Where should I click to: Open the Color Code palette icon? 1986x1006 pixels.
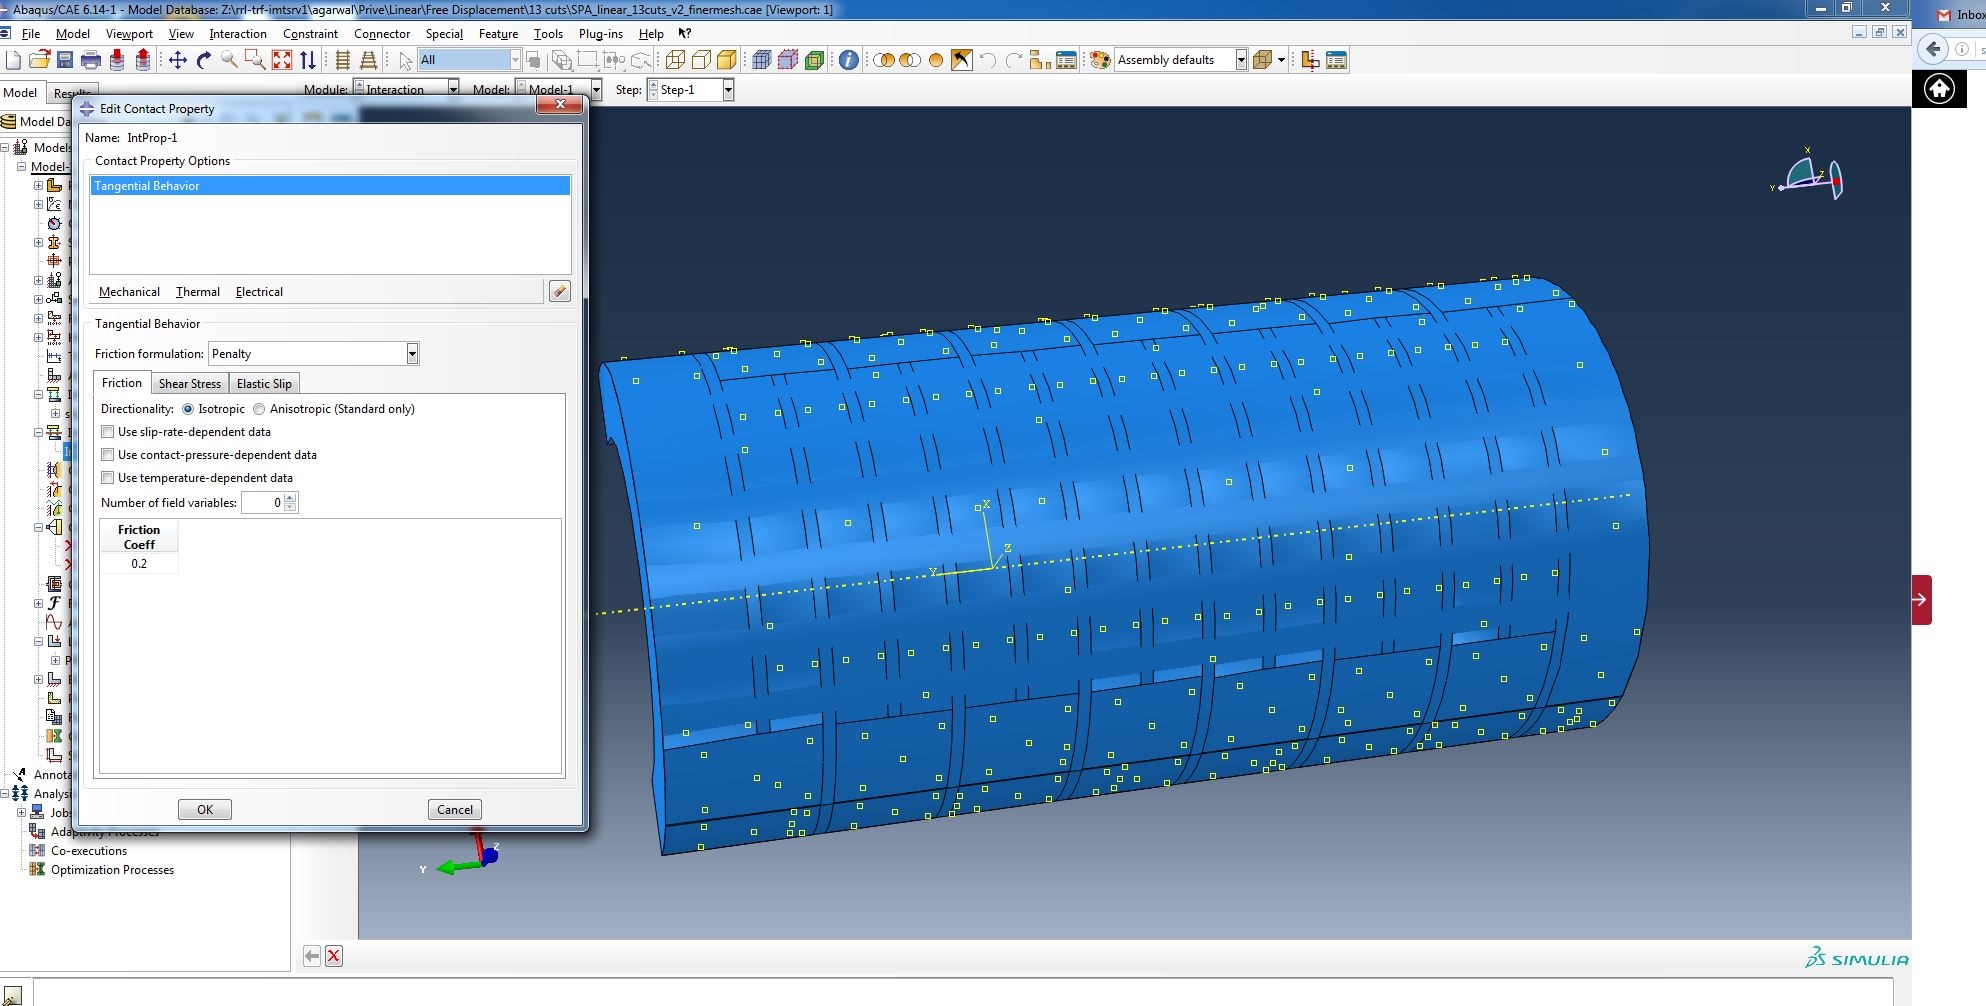coord(1100,60)
